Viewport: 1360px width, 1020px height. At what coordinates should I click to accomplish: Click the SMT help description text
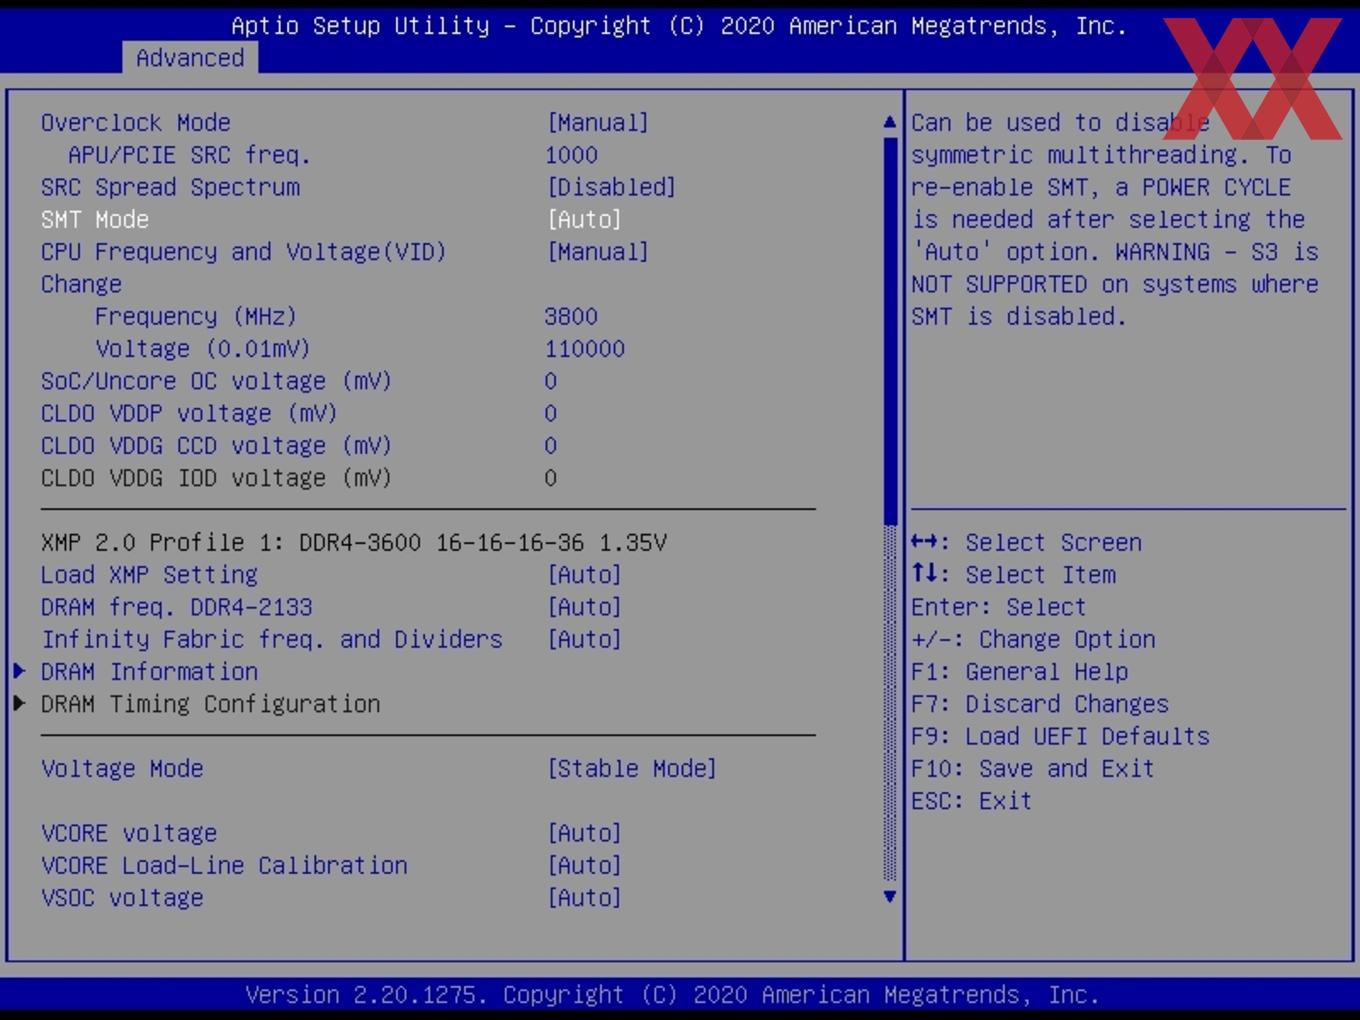point(1115,220)
